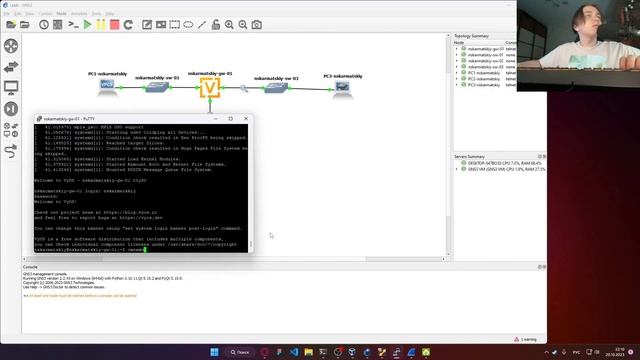Reload all nodes icon
This screenshot has height=360, width=640.
[x=128, y=25]
